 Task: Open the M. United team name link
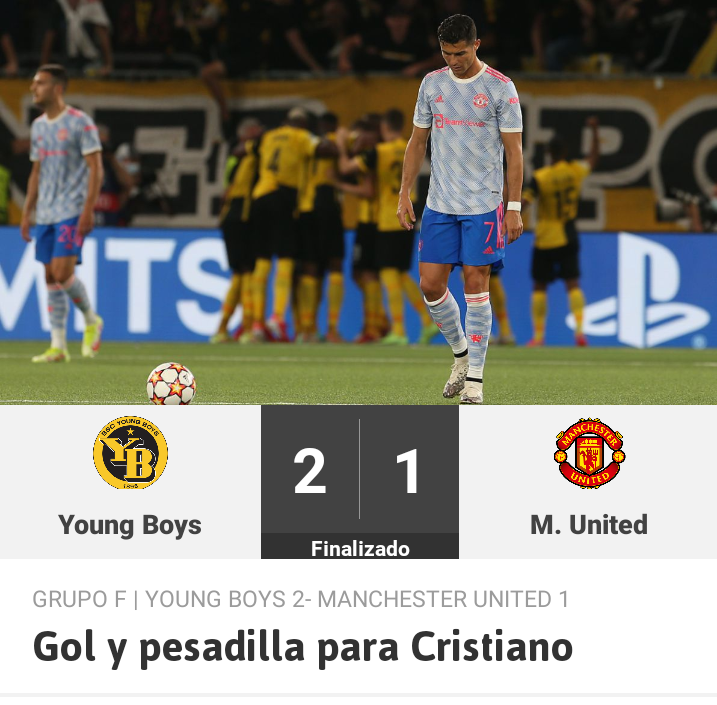click(589, 524)
